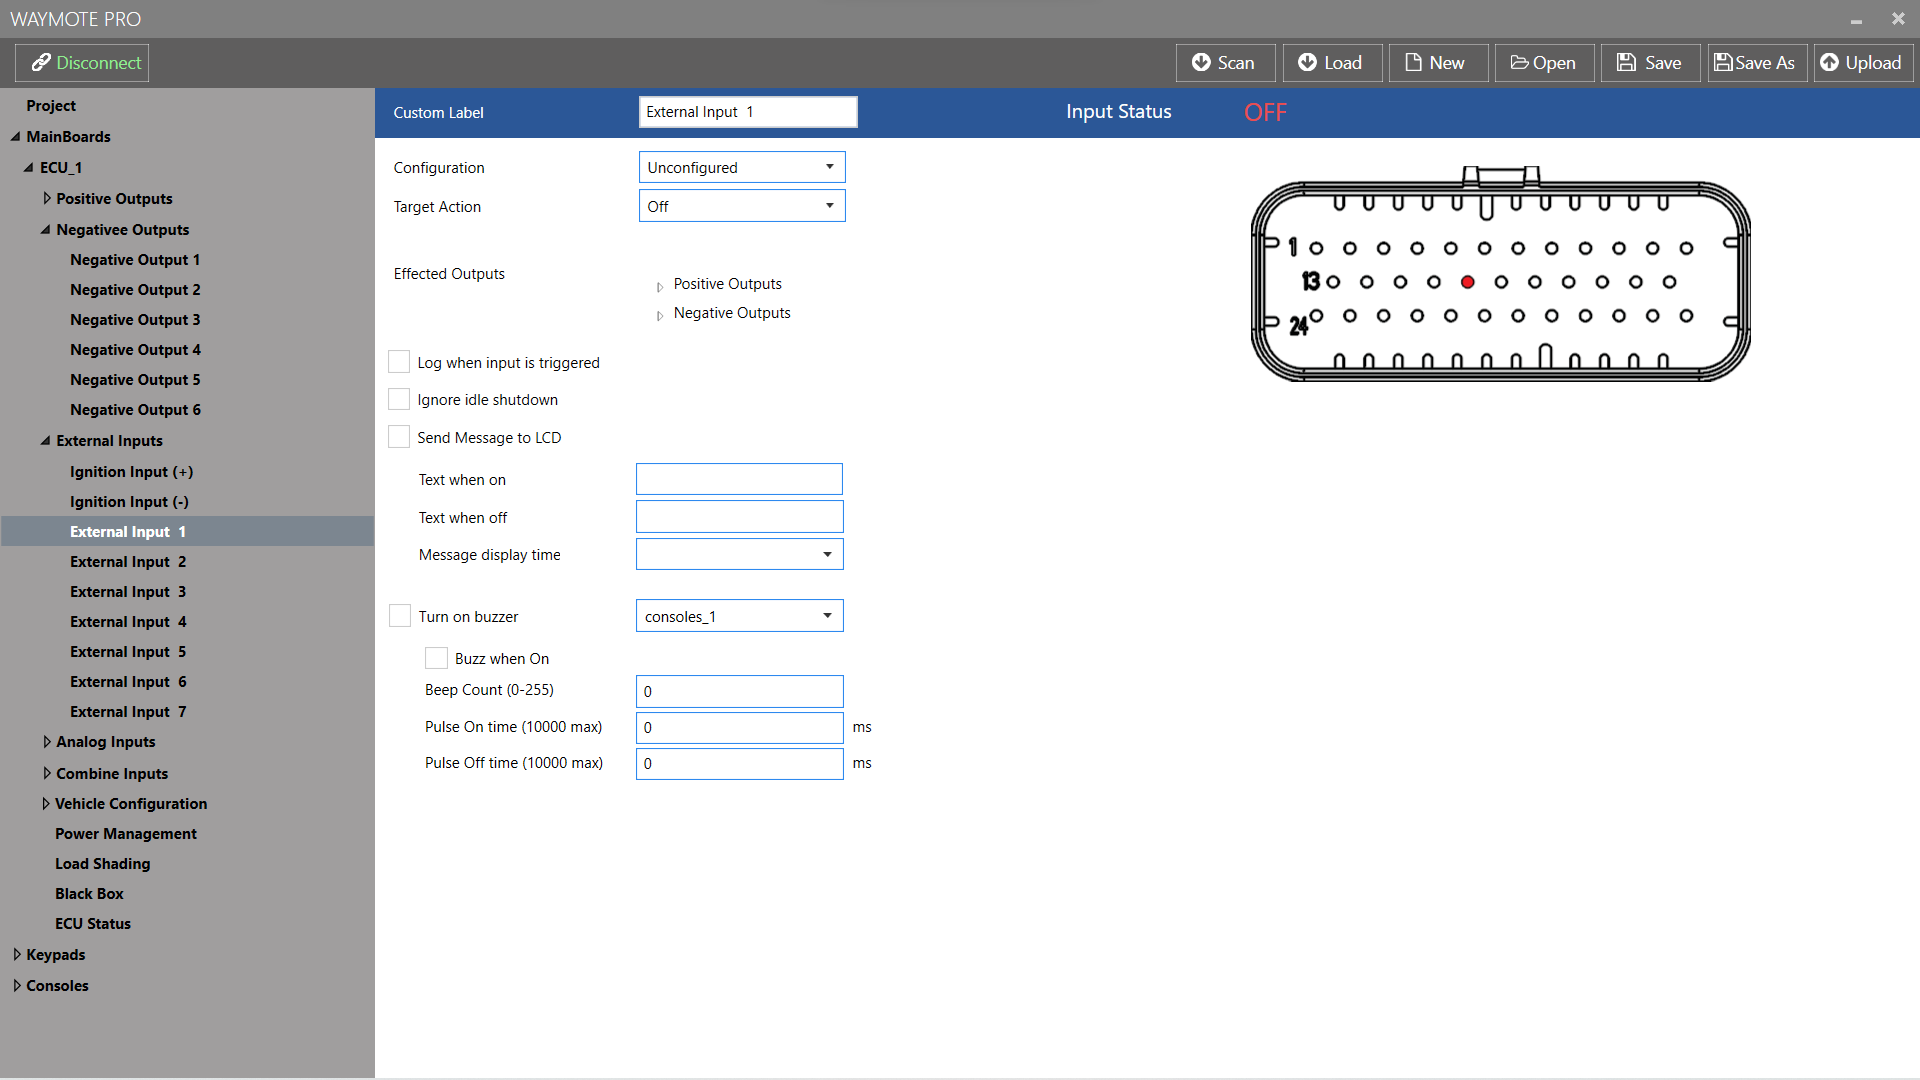
Task: Click the Open folder icon
Action: tap(1519, 63)
